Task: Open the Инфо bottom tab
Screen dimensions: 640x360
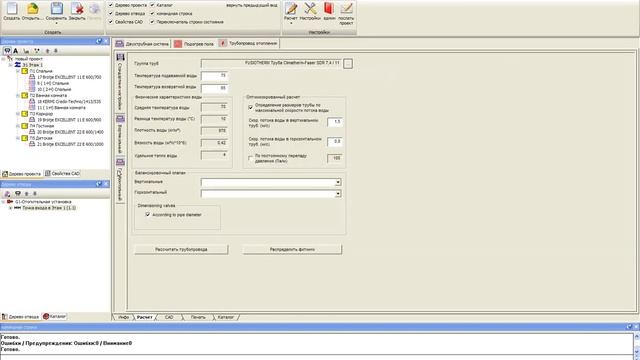Action: tap(123, 317)
